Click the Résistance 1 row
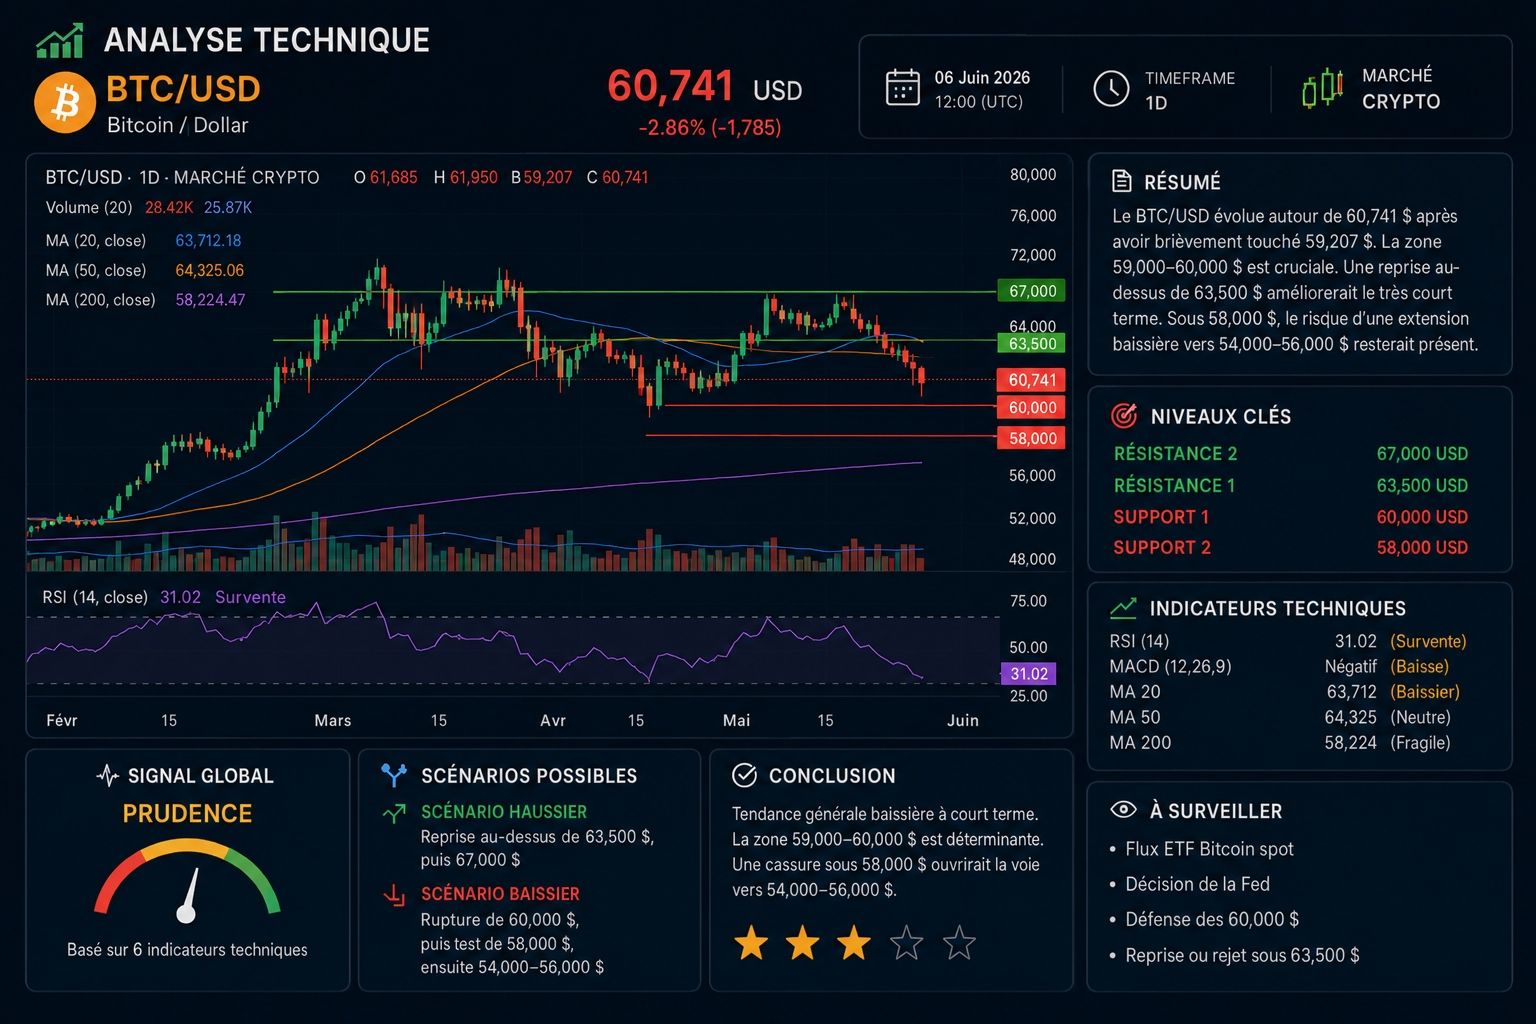The height and width of the screenshot is (1024, 1536). click(1290, 485)
